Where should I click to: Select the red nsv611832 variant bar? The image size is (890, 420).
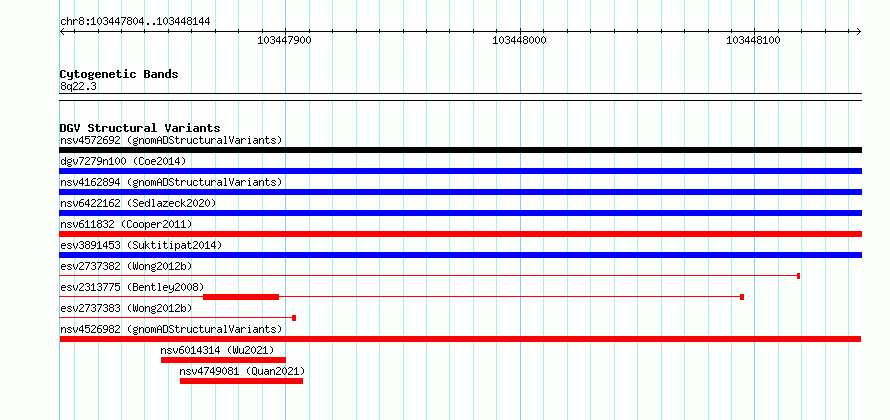tap(460, 234)
